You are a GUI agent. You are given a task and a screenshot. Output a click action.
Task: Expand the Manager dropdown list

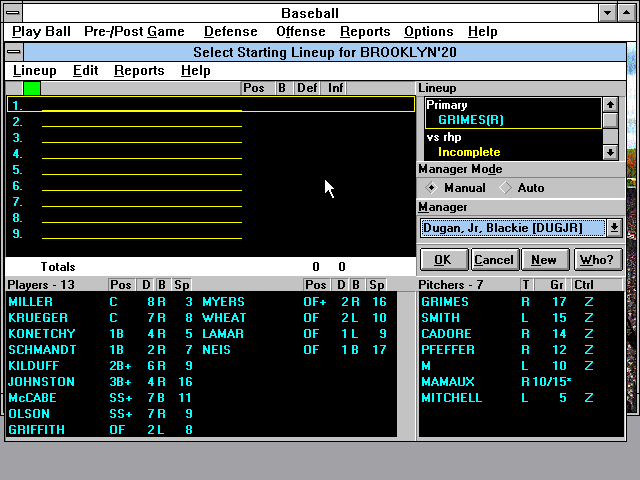pos(614,228)
